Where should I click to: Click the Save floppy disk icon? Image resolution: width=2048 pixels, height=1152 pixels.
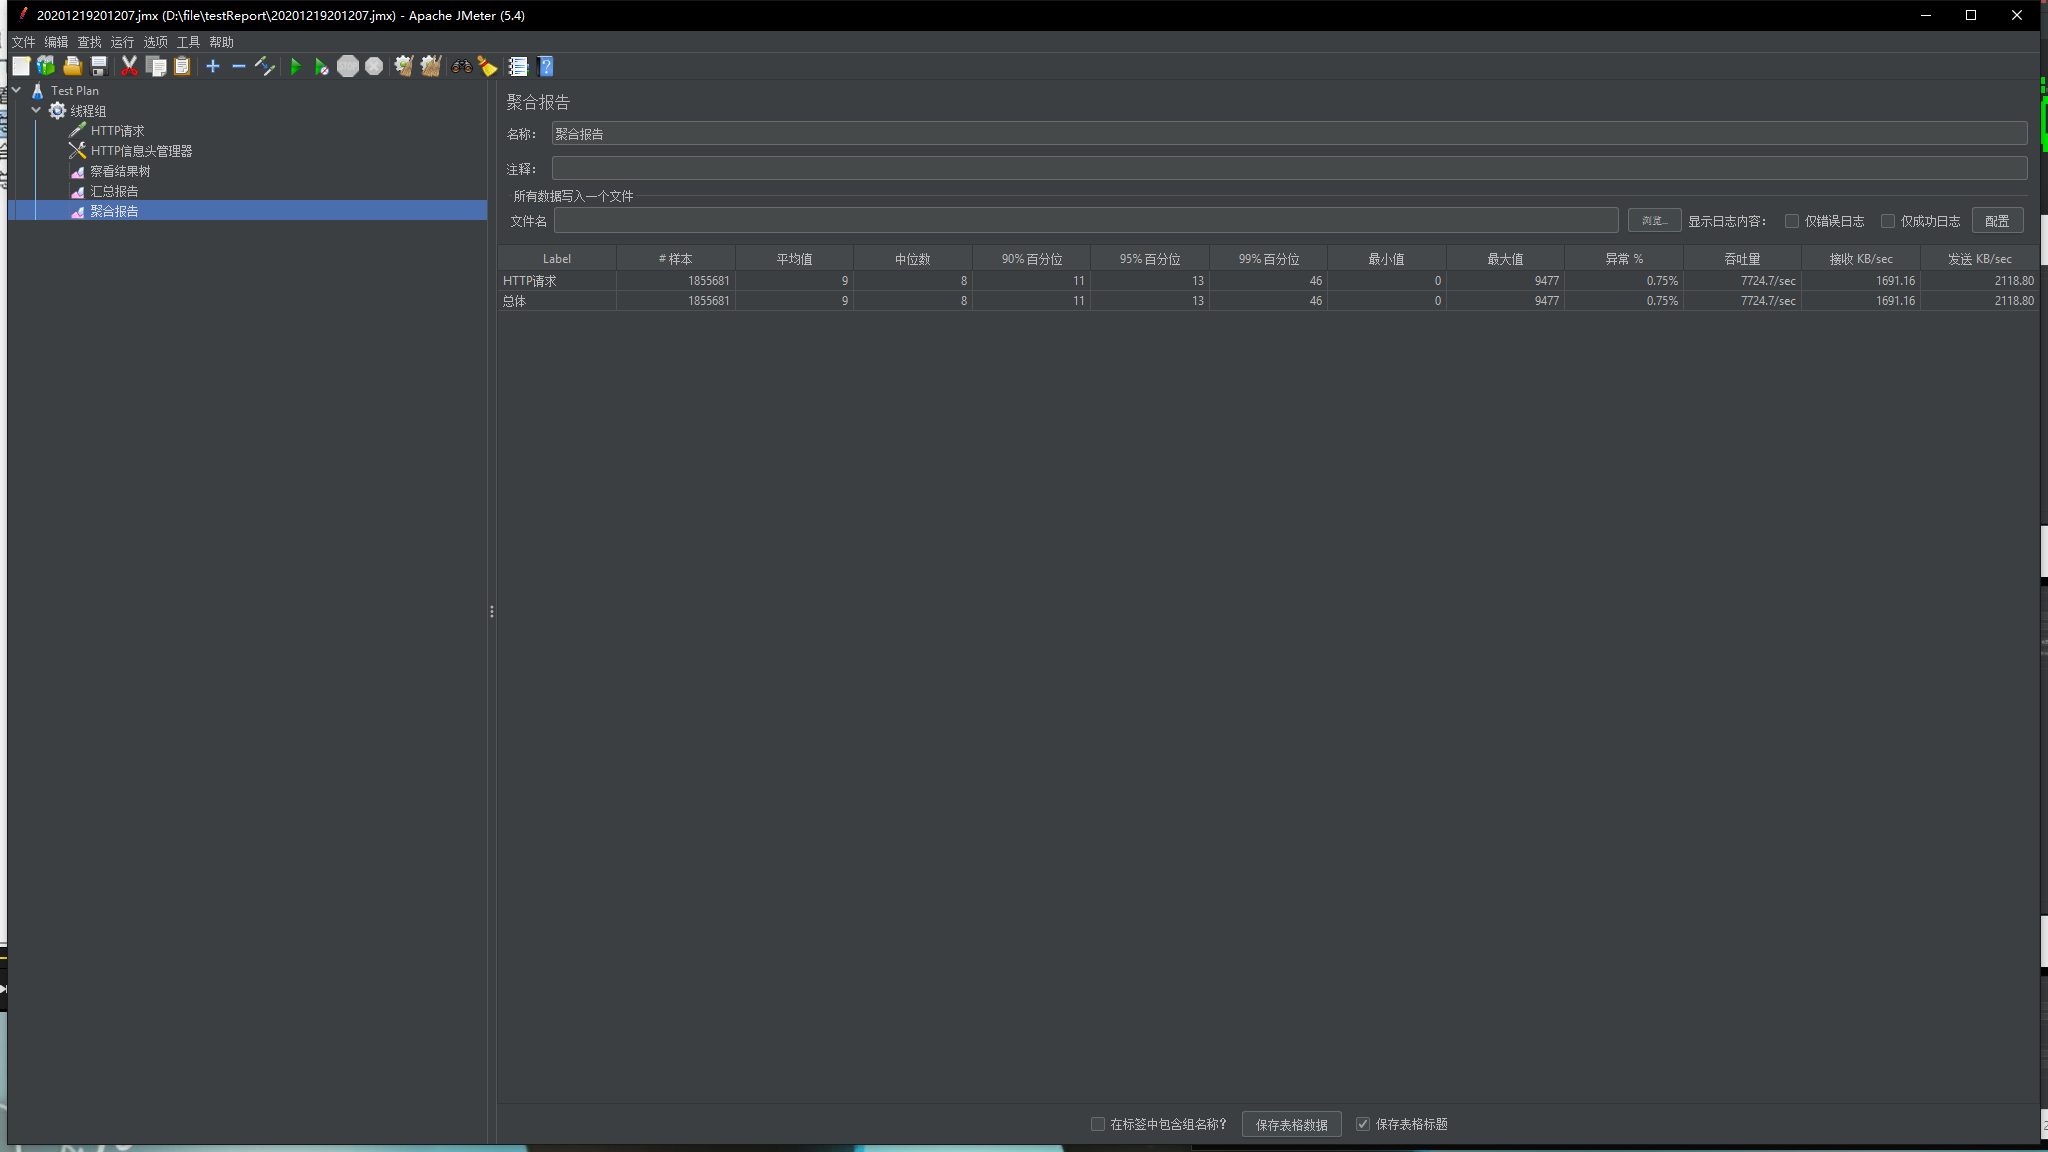99,67
